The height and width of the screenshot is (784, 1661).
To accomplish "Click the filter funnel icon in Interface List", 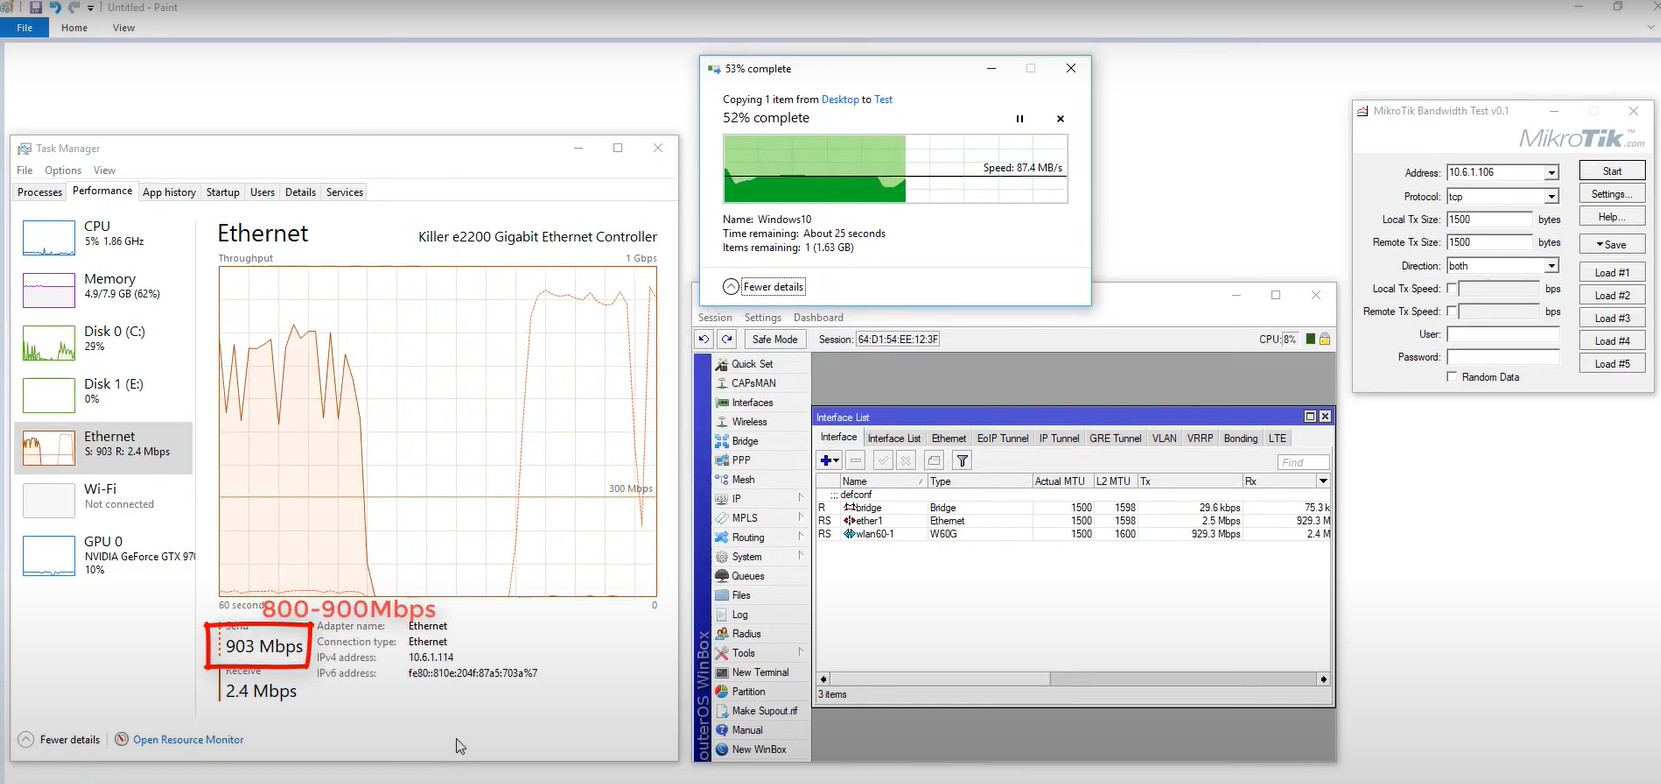I will (962, 461).
